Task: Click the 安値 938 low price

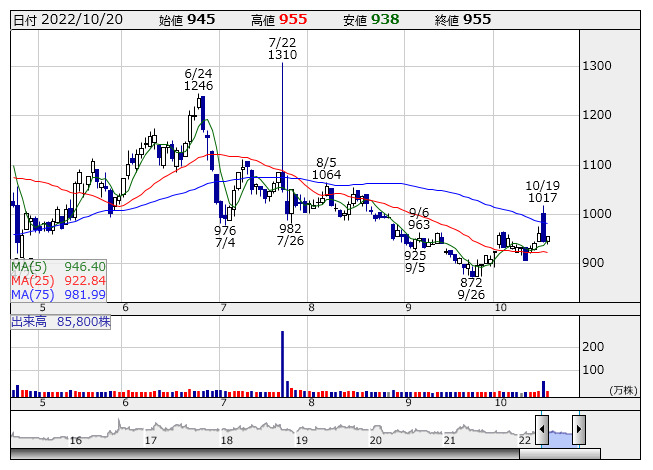Action: coord(371,20)
